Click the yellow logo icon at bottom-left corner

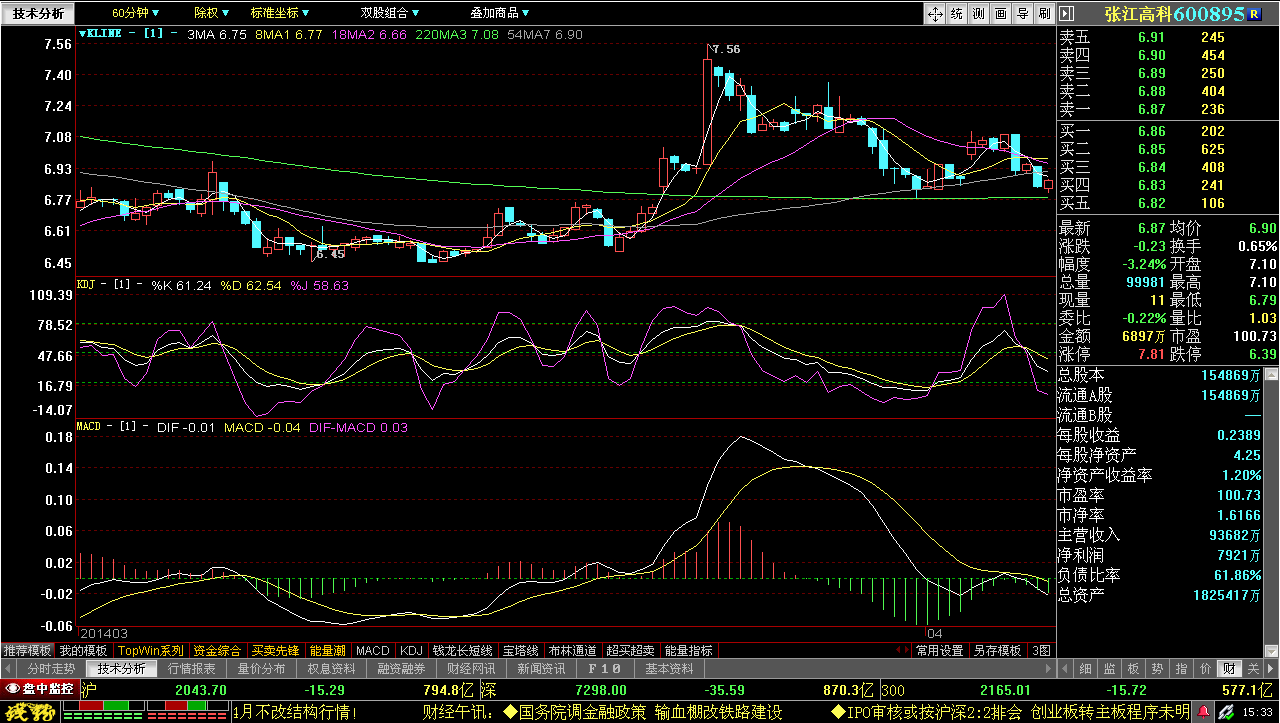coord(29,712)
